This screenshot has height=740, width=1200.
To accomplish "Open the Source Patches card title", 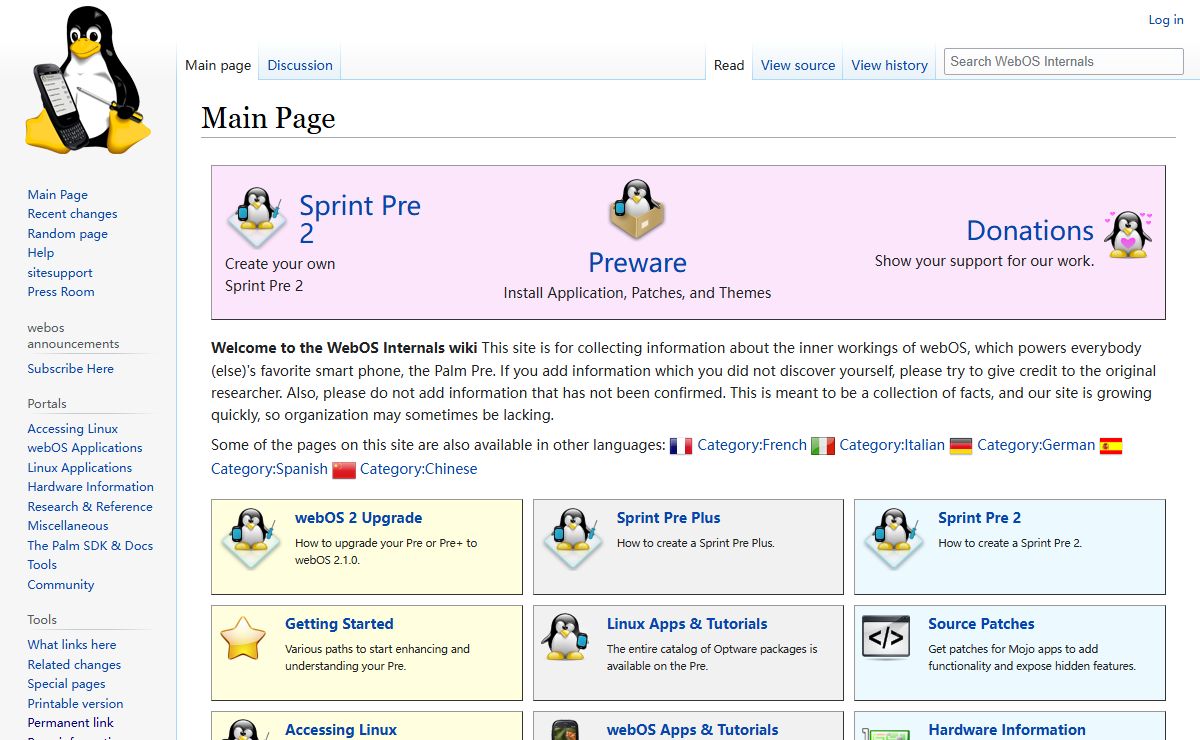I will 981,624.
